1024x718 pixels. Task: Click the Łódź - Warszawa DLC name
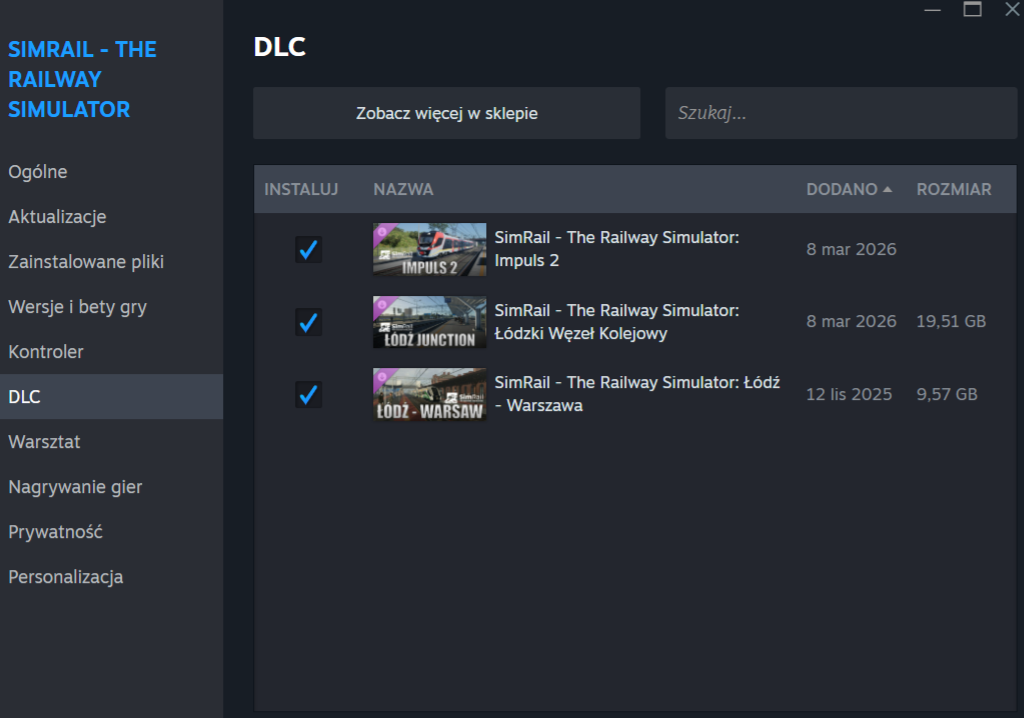click(637, 394)
